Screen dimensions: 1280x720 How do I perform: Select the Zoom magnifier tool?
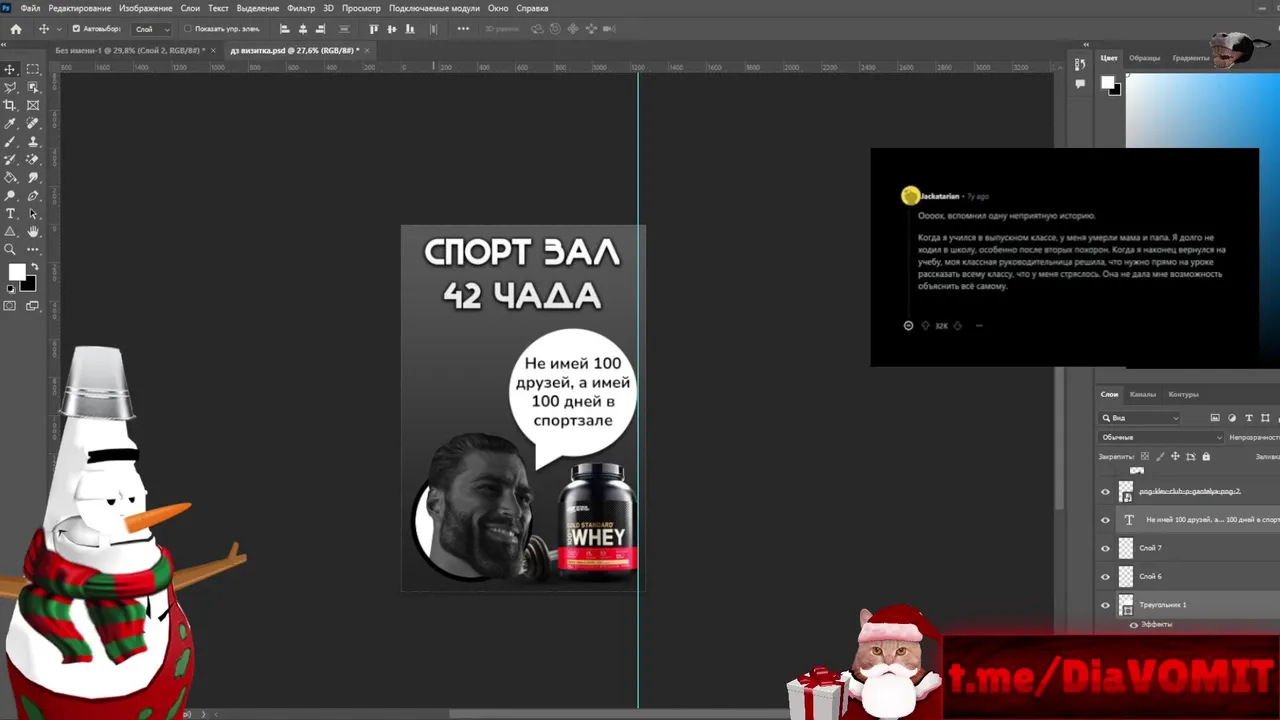[10, 249]
